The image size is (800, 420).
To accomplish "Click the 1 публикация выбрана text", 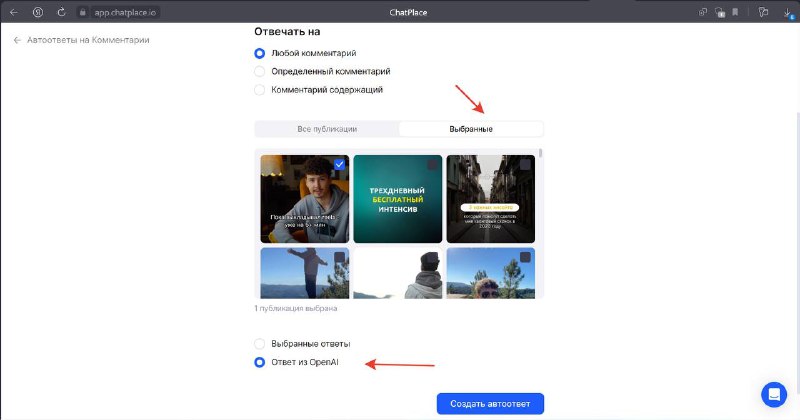I will [295, 308].
